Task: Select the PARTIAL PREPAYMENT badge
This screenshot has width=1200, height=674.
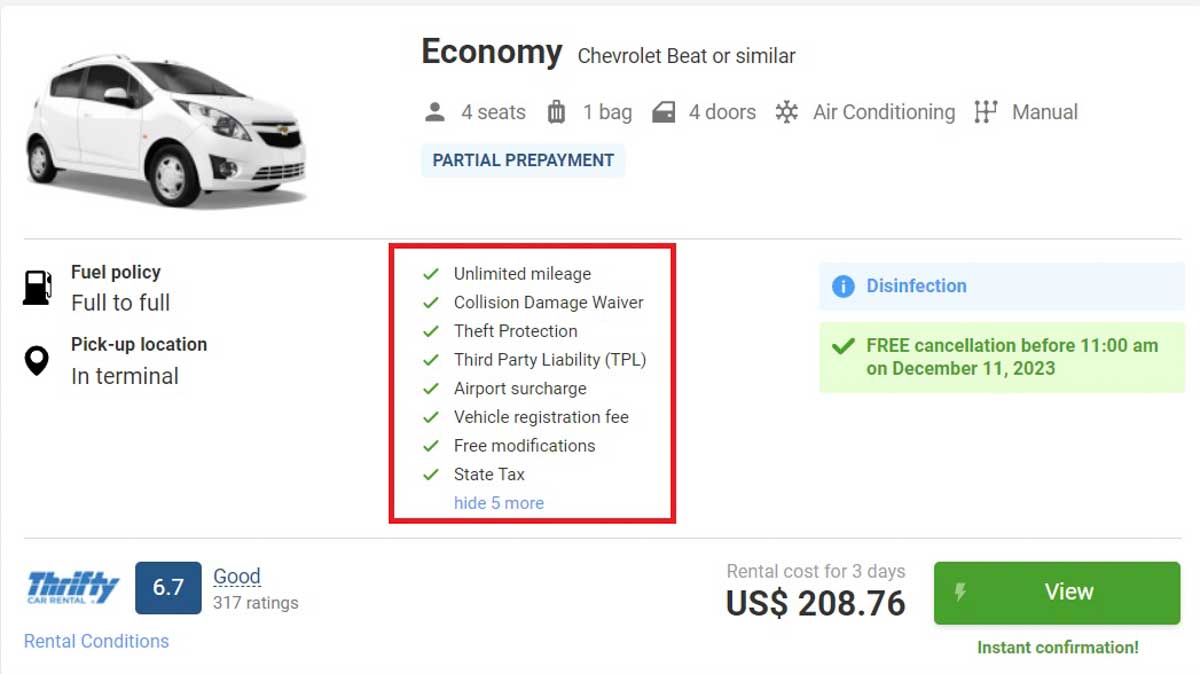Action: tap(522, 160)
